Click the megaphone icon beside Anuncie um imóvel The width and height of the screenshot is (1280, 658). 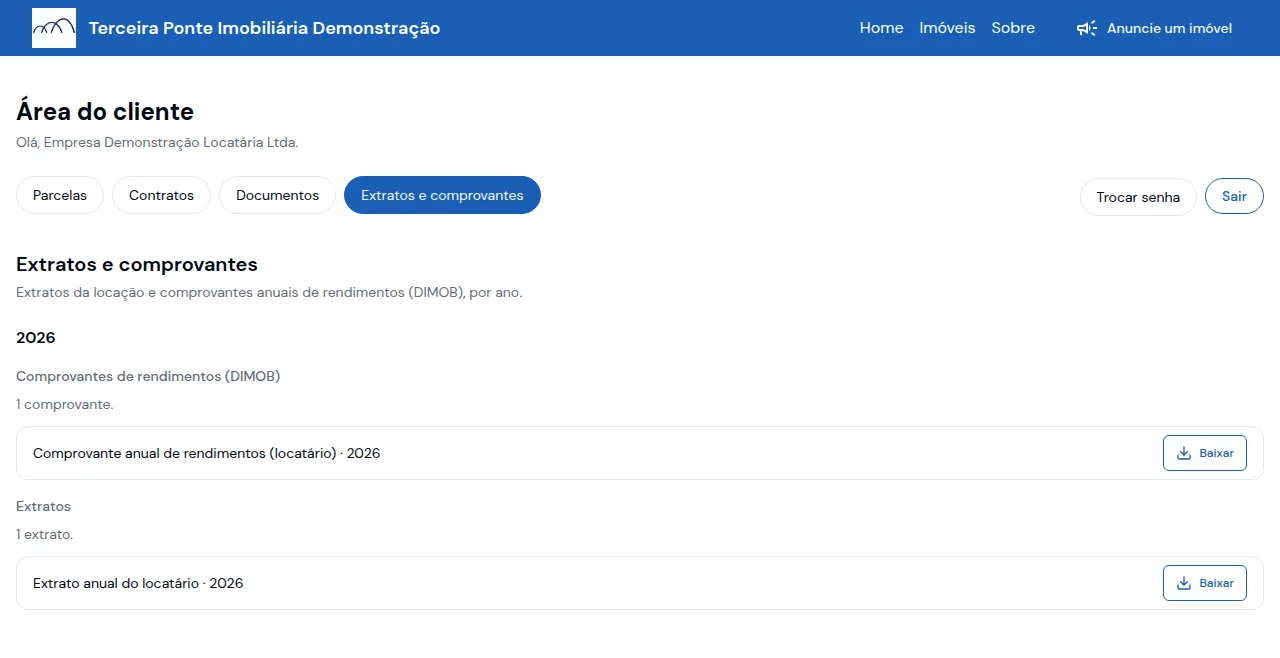click(1087, 28)
